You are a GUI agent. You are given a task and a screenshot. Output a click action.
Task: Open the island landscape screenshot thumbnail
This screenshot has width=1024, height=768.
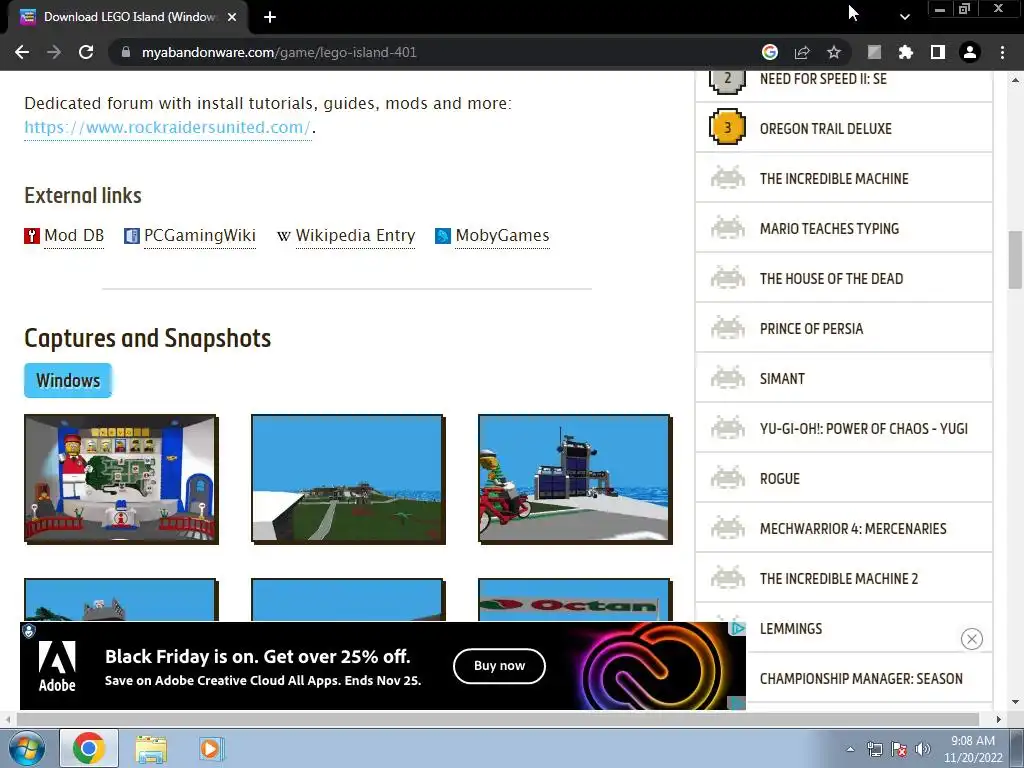tap(348, 479)
